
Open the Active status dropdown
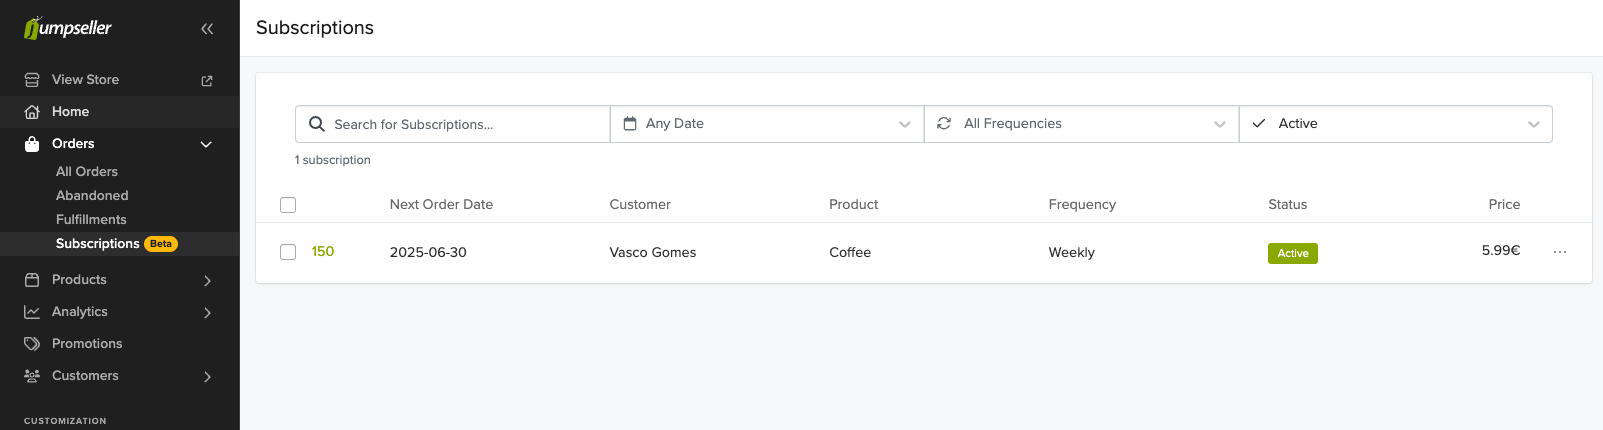point(1396,124)
